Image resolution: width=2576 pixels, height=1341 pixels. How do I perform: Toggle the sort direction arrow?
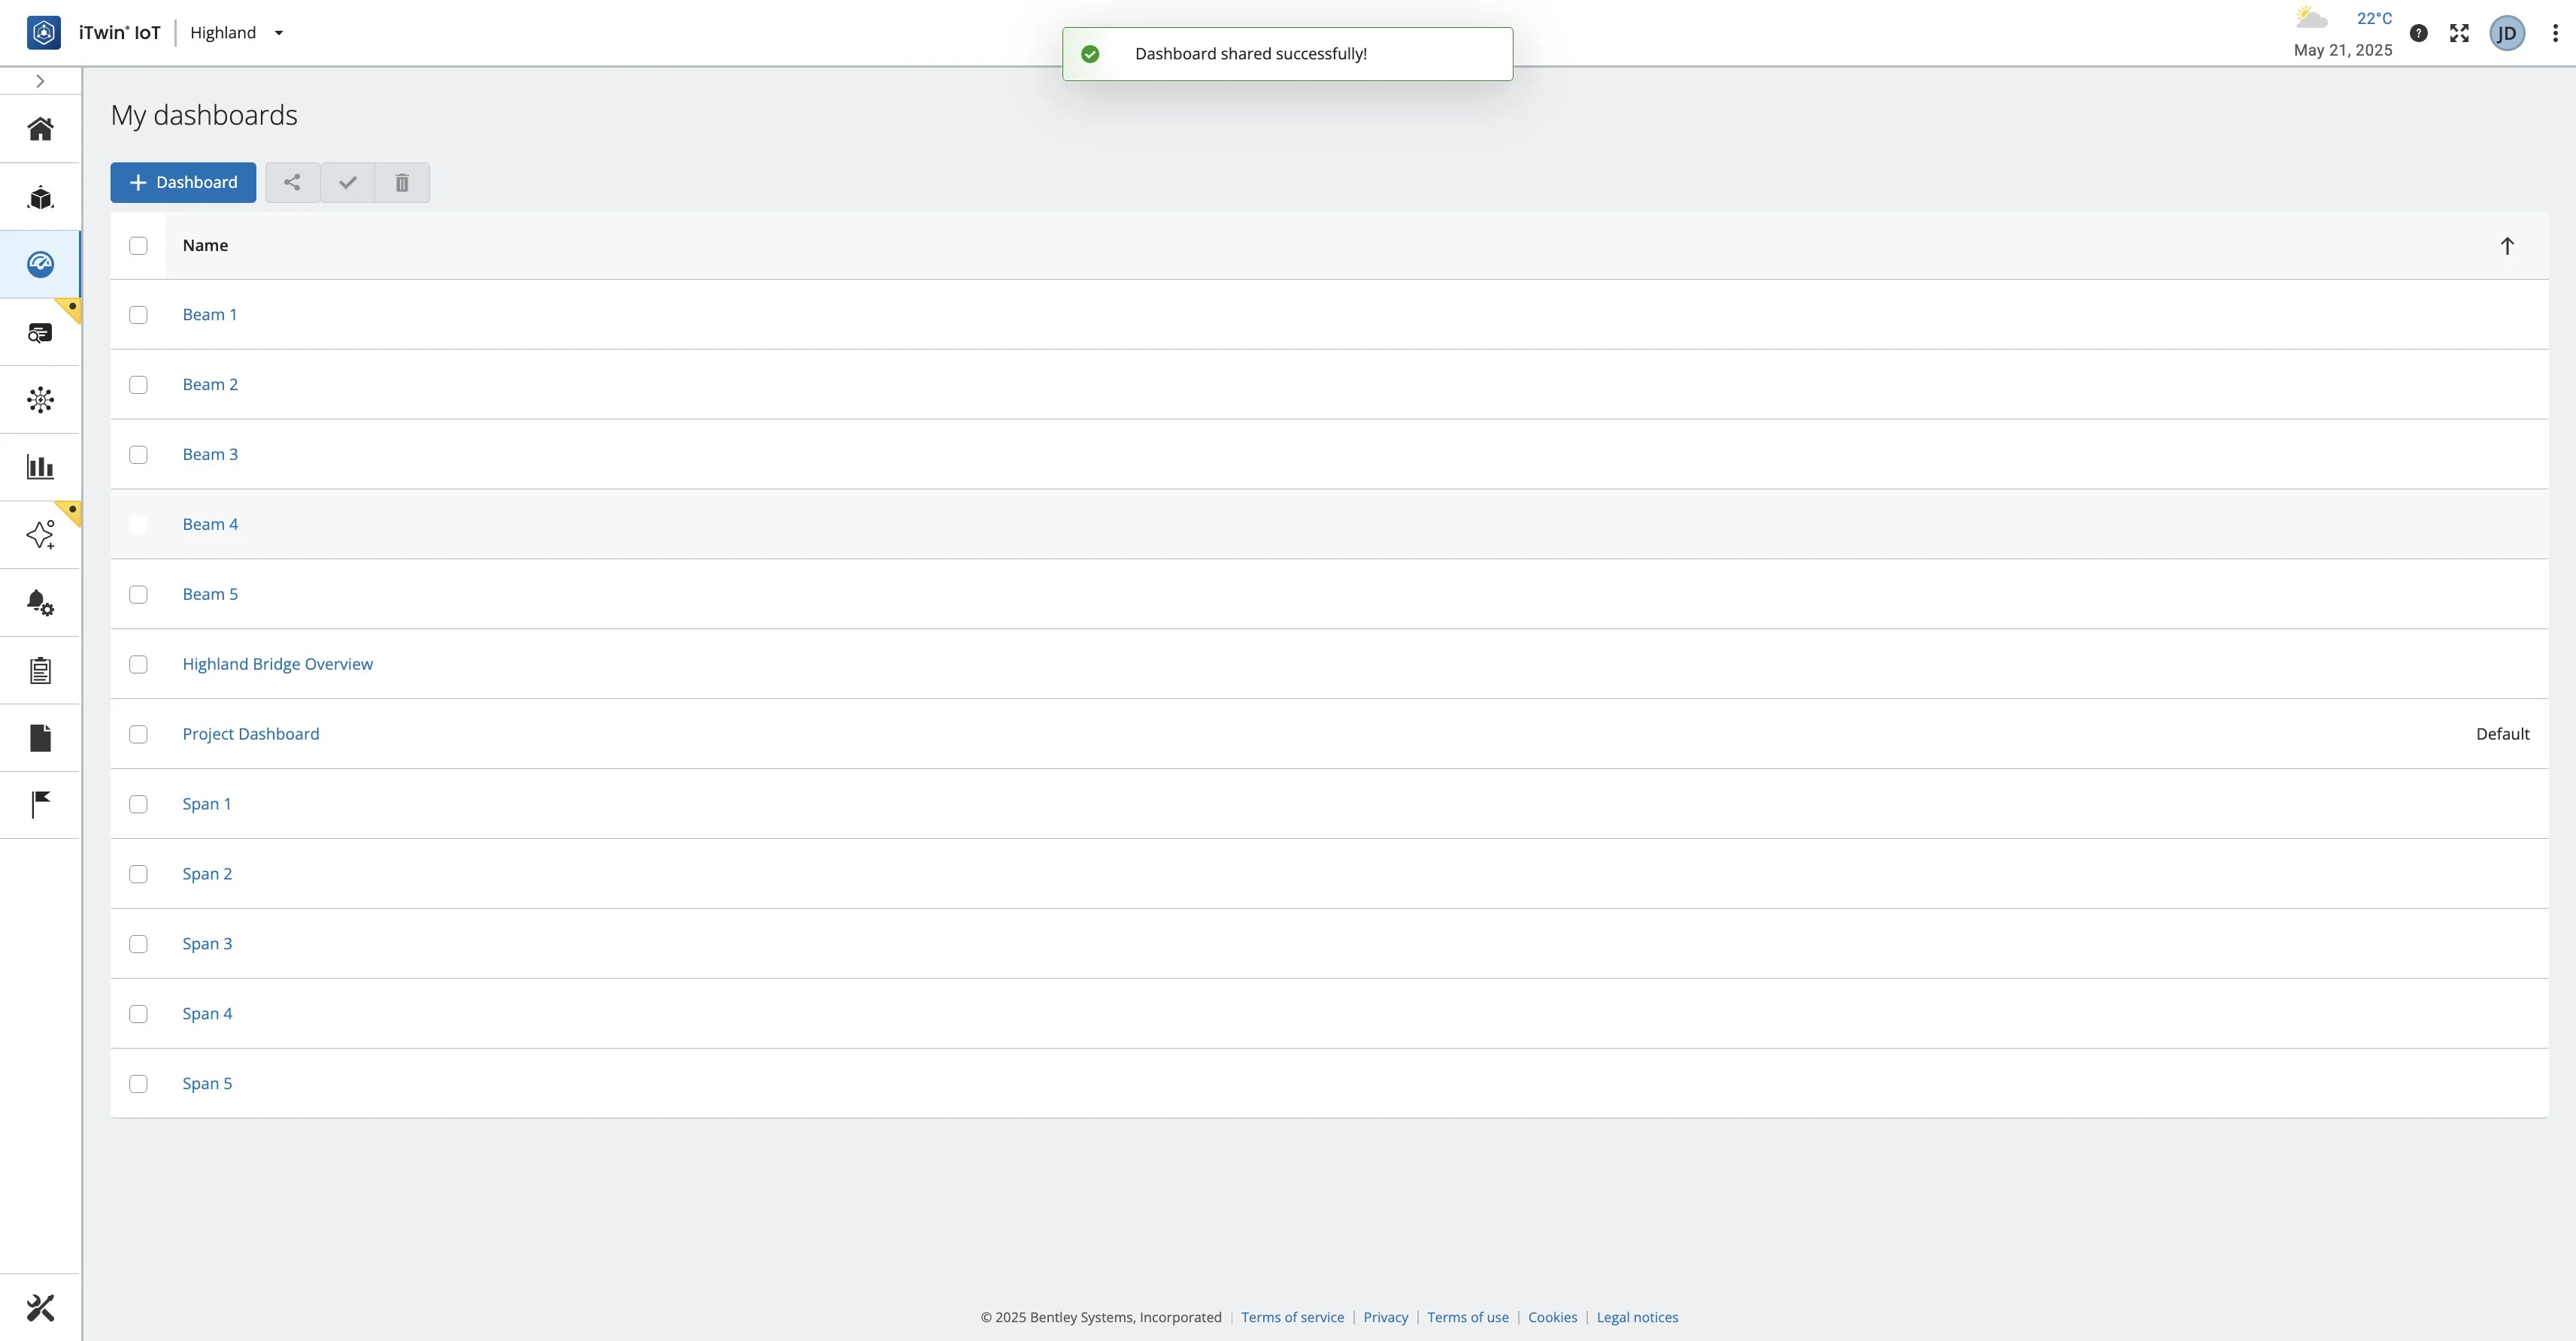coord(2506,246)
